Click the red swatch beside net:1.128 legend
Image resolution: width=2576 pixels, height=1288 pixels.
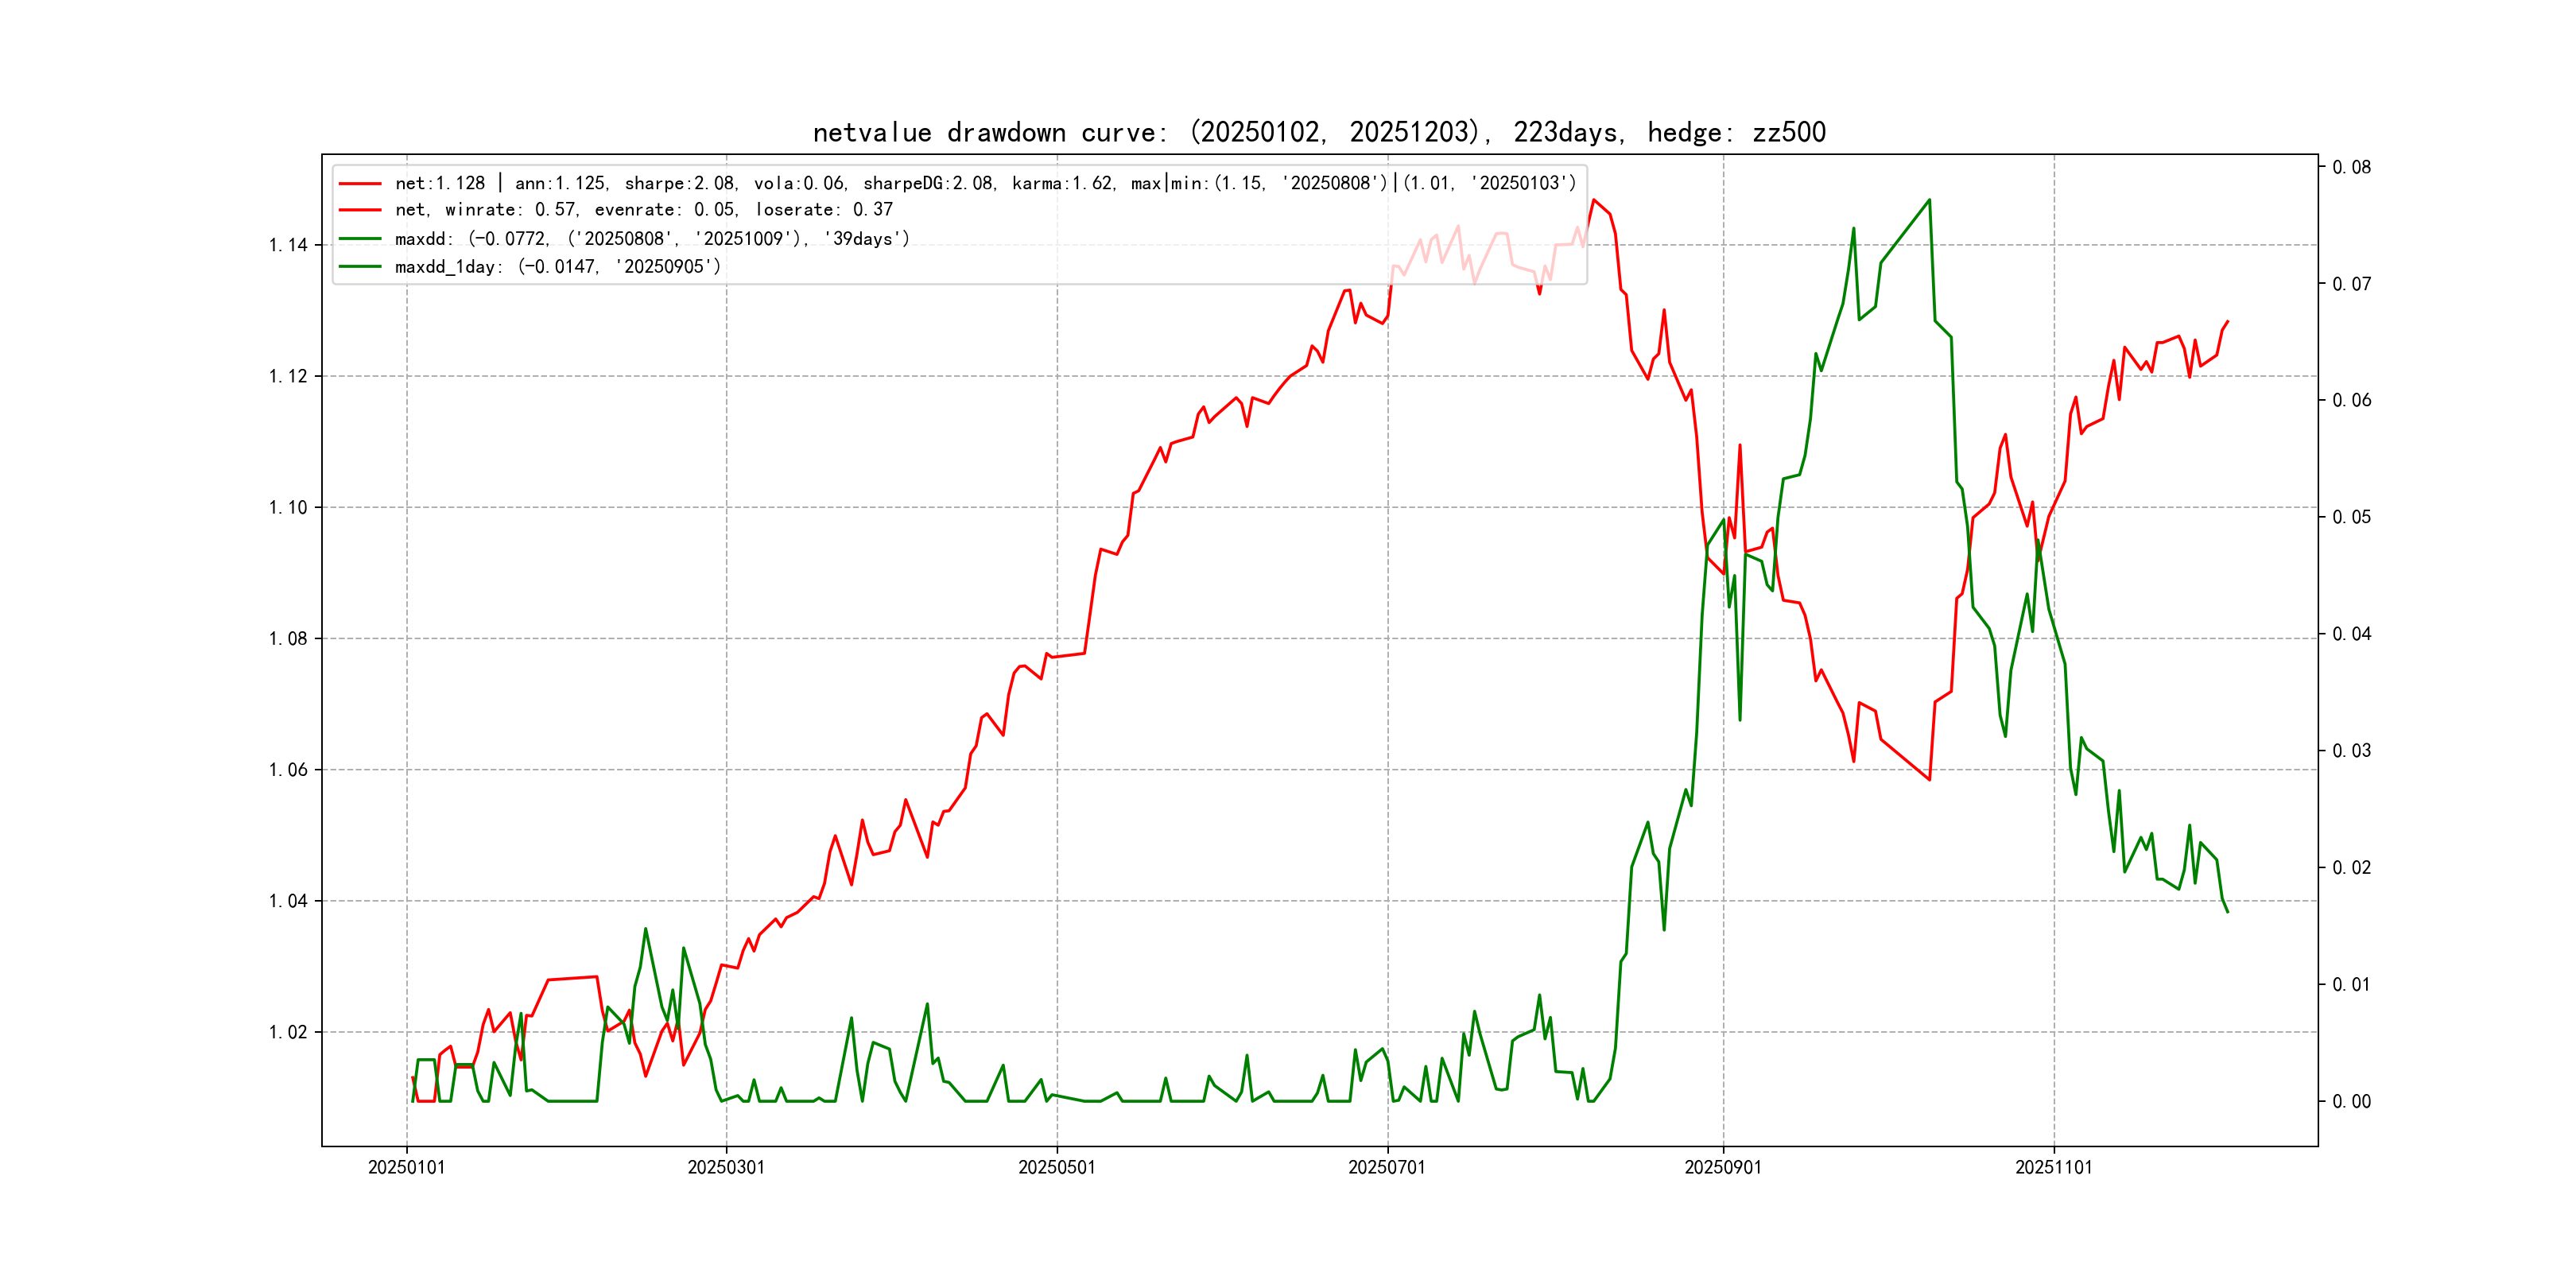(x=360, y=184)
